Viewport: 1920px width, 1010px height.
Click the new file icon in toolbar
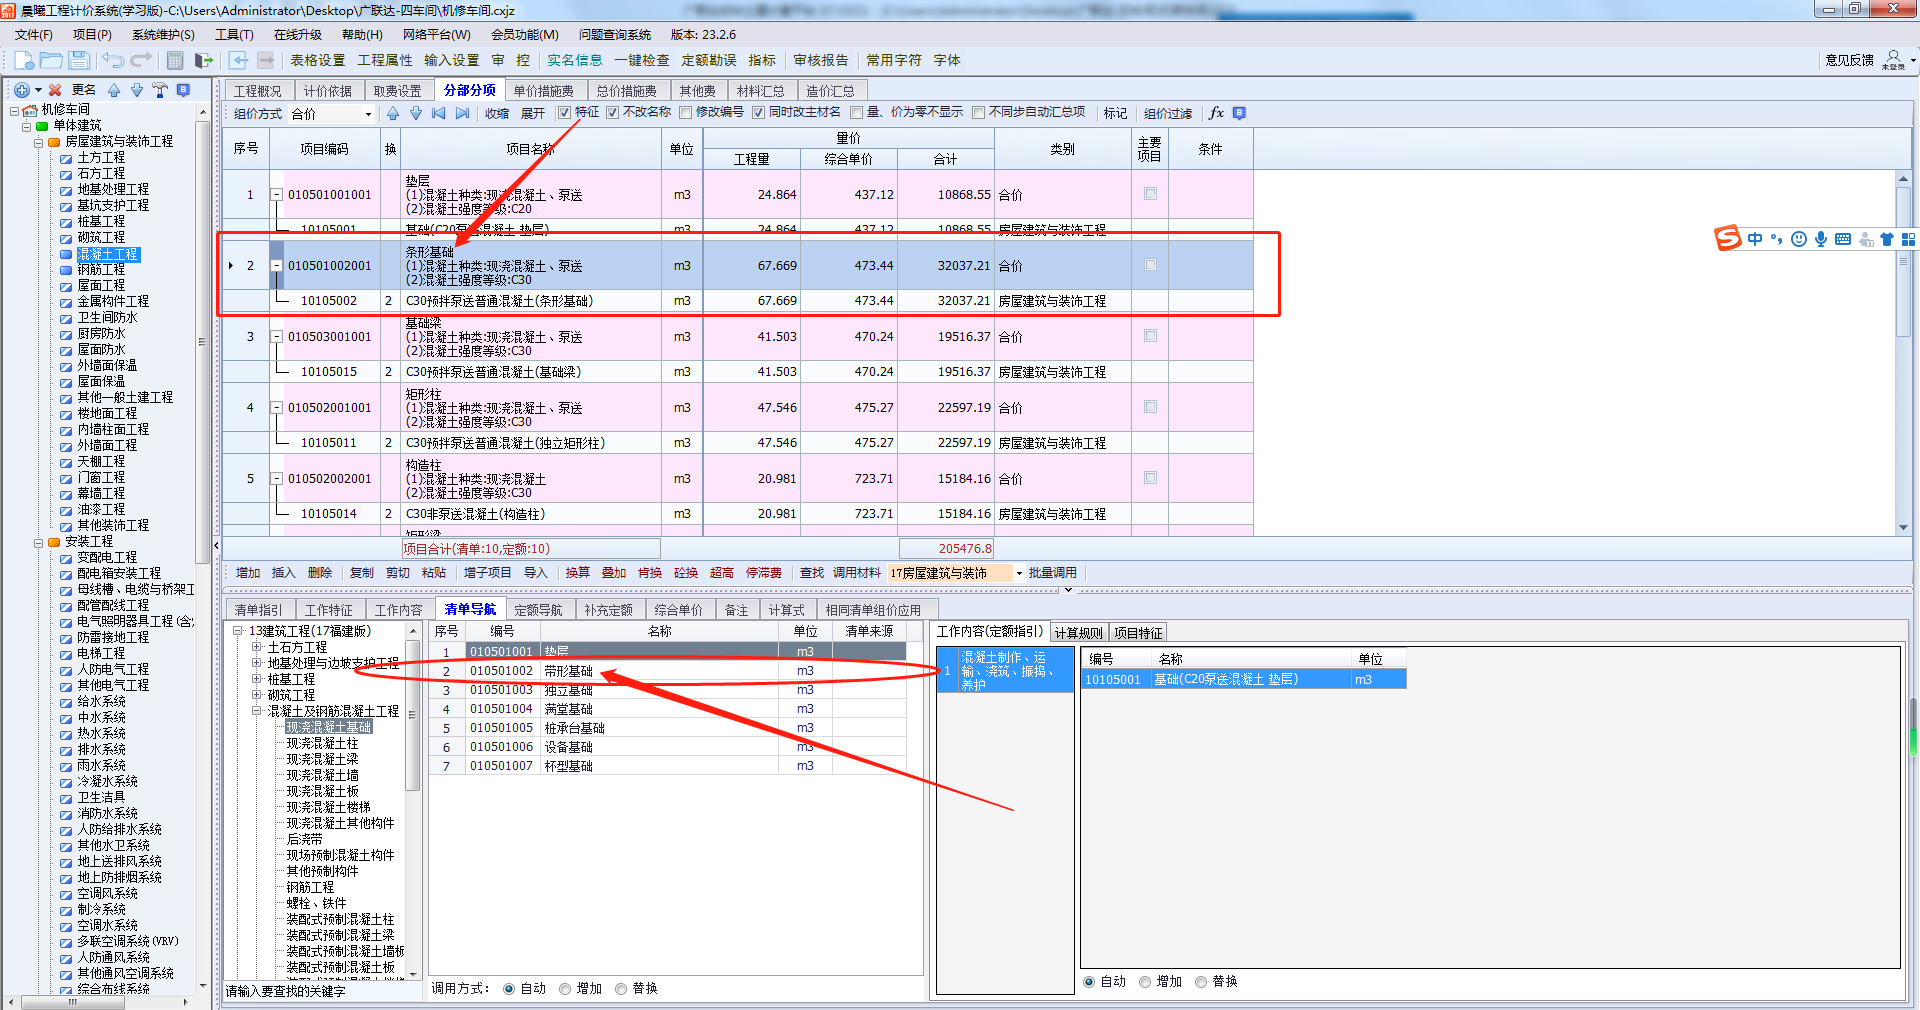coord(24,60)
